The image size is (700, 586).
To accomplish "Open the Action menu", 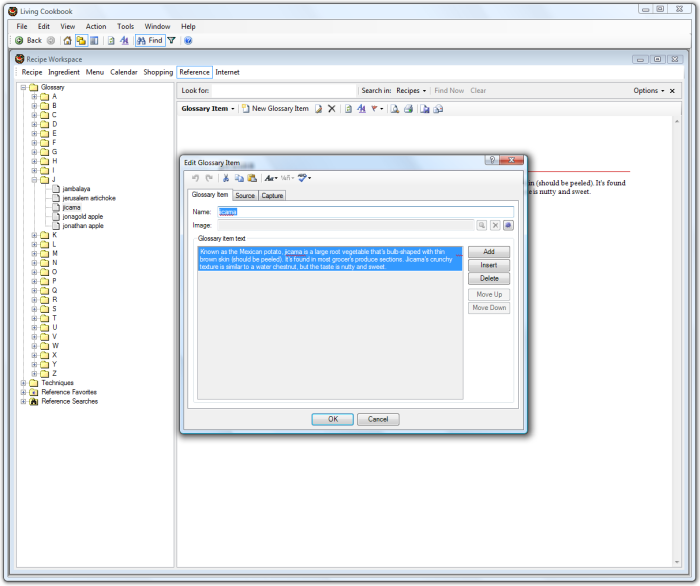I will (96, 26).
